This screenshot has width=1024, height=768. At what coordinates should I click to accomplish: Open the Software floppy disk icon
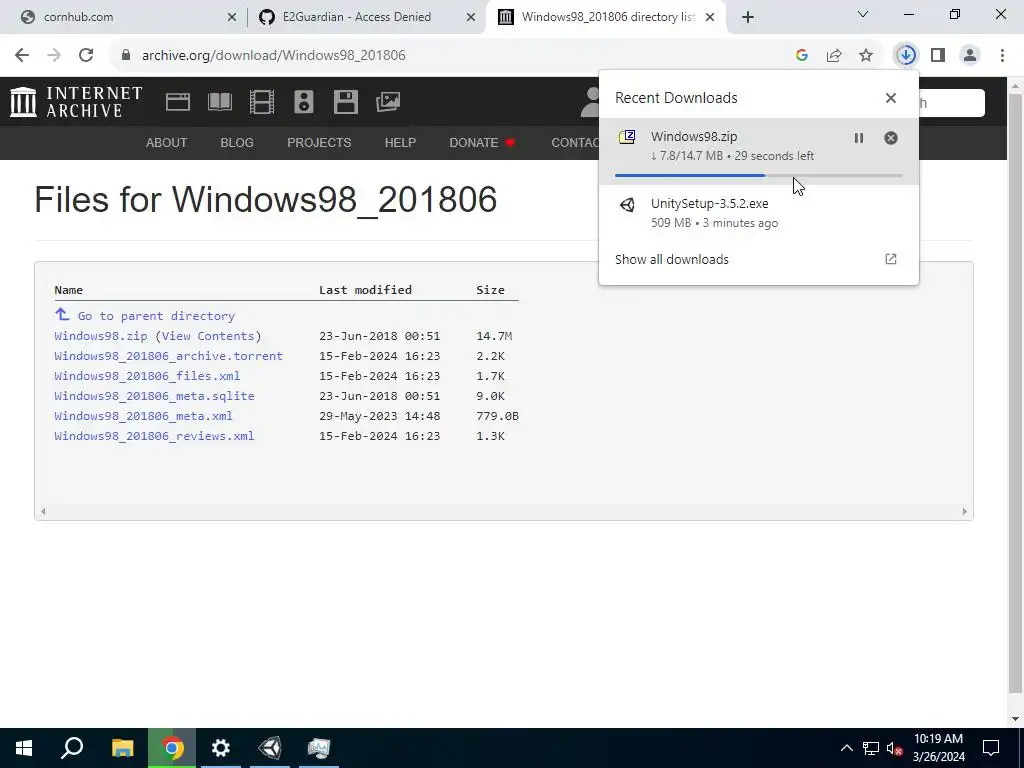point(345,102)
